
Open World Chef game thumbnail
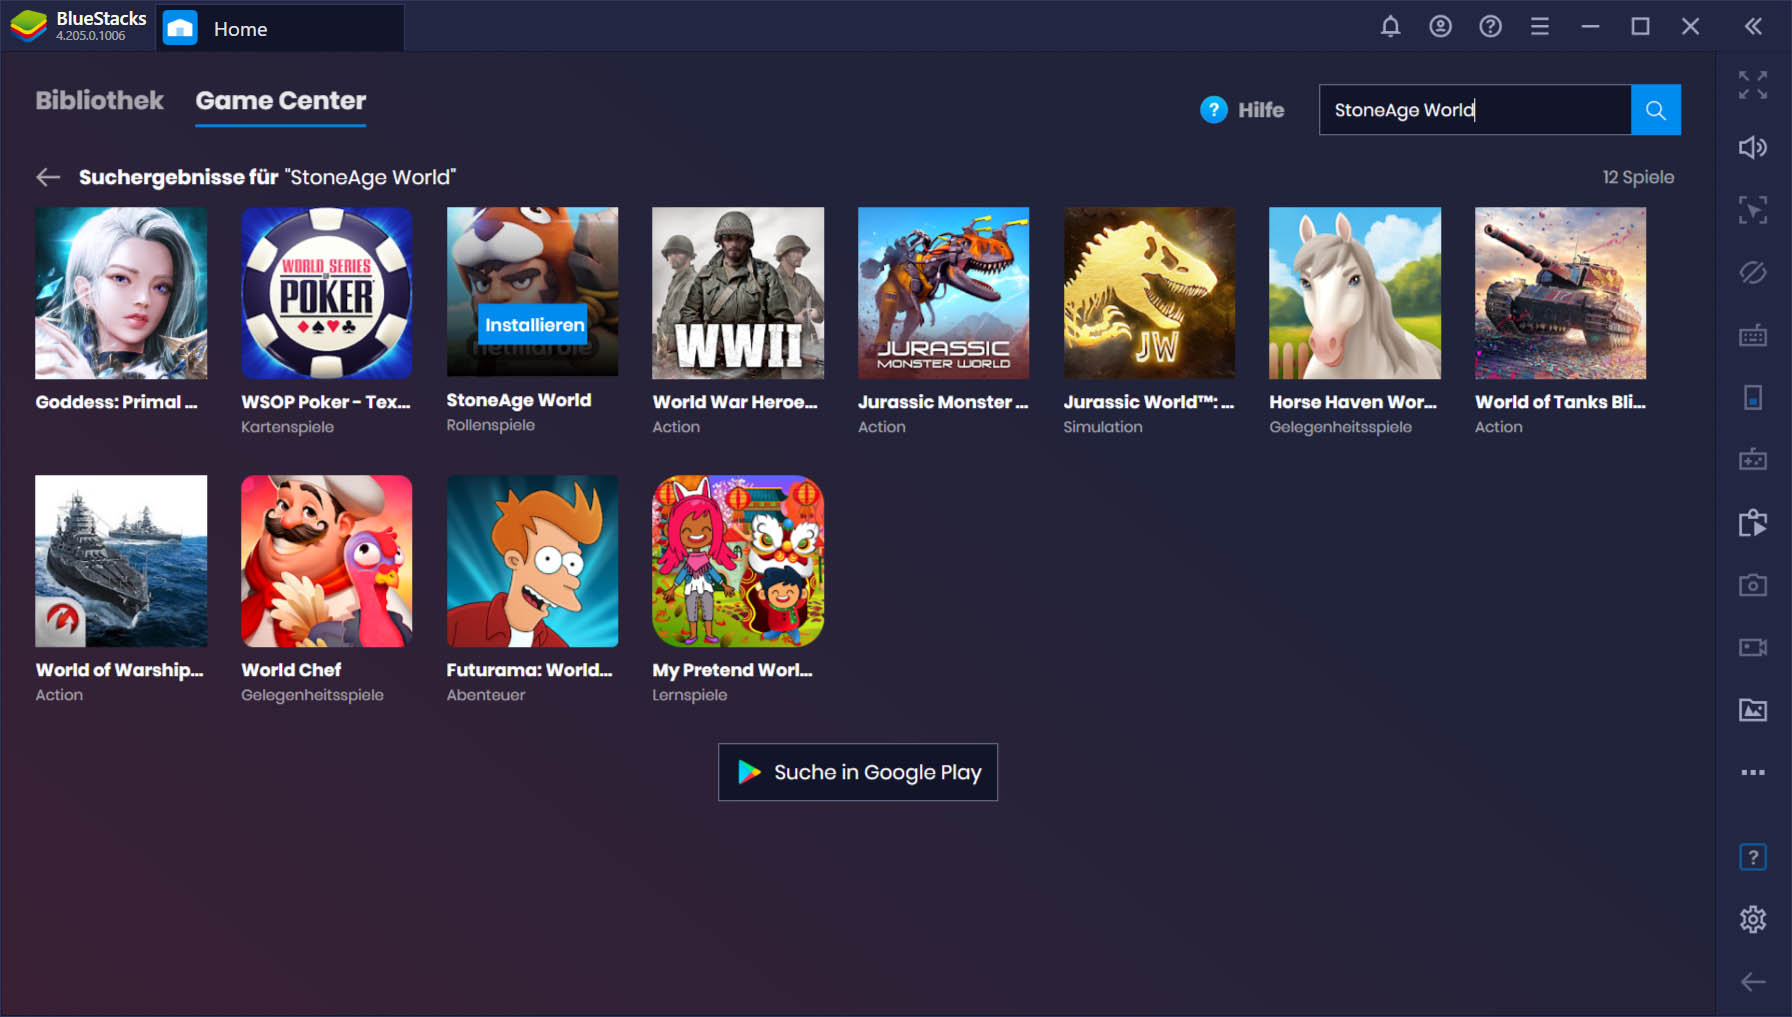tap(327, 561)
